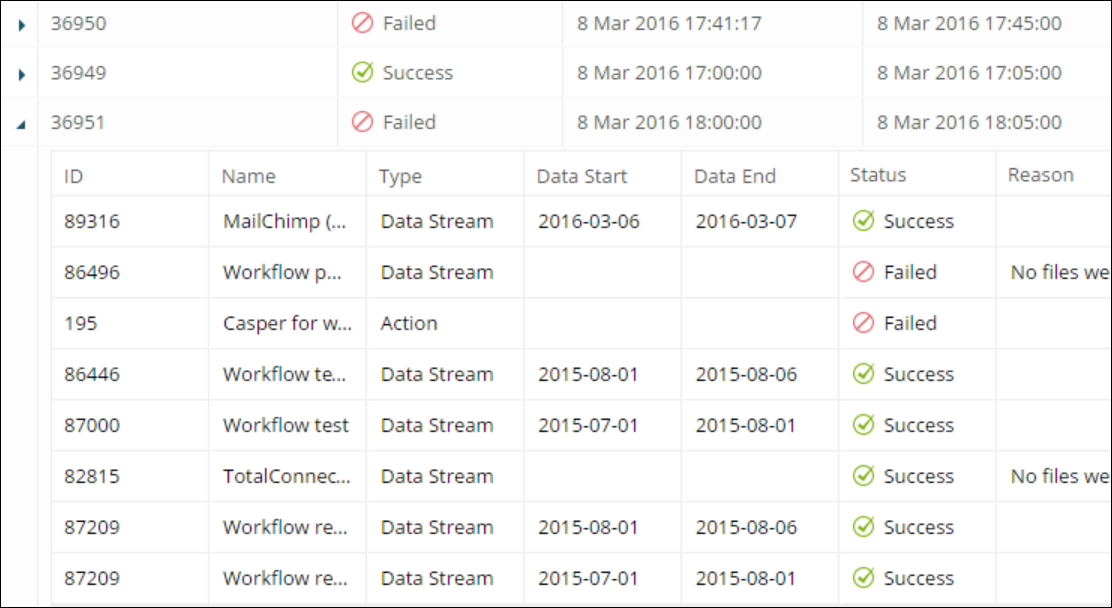This screenshot has width=1112, height=608.
Task: Click the Failed icon on the Workflow p... row
Action: click(863, 272)
